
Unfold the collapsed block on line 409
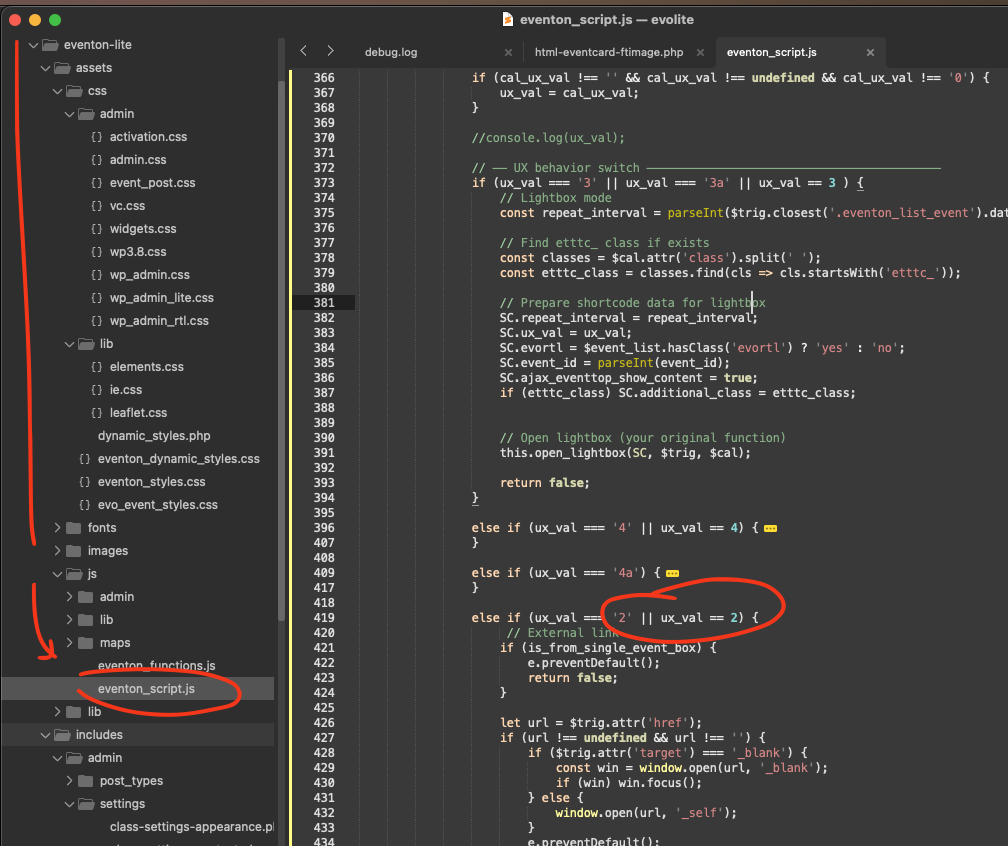672,573
